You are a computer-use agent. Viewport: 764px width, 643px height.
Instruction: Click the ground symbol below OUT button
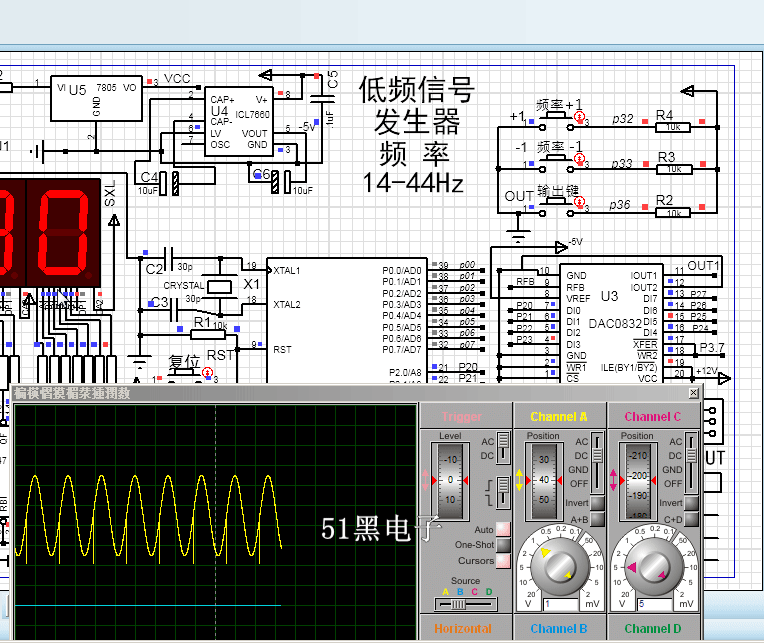tap(518, 236)
